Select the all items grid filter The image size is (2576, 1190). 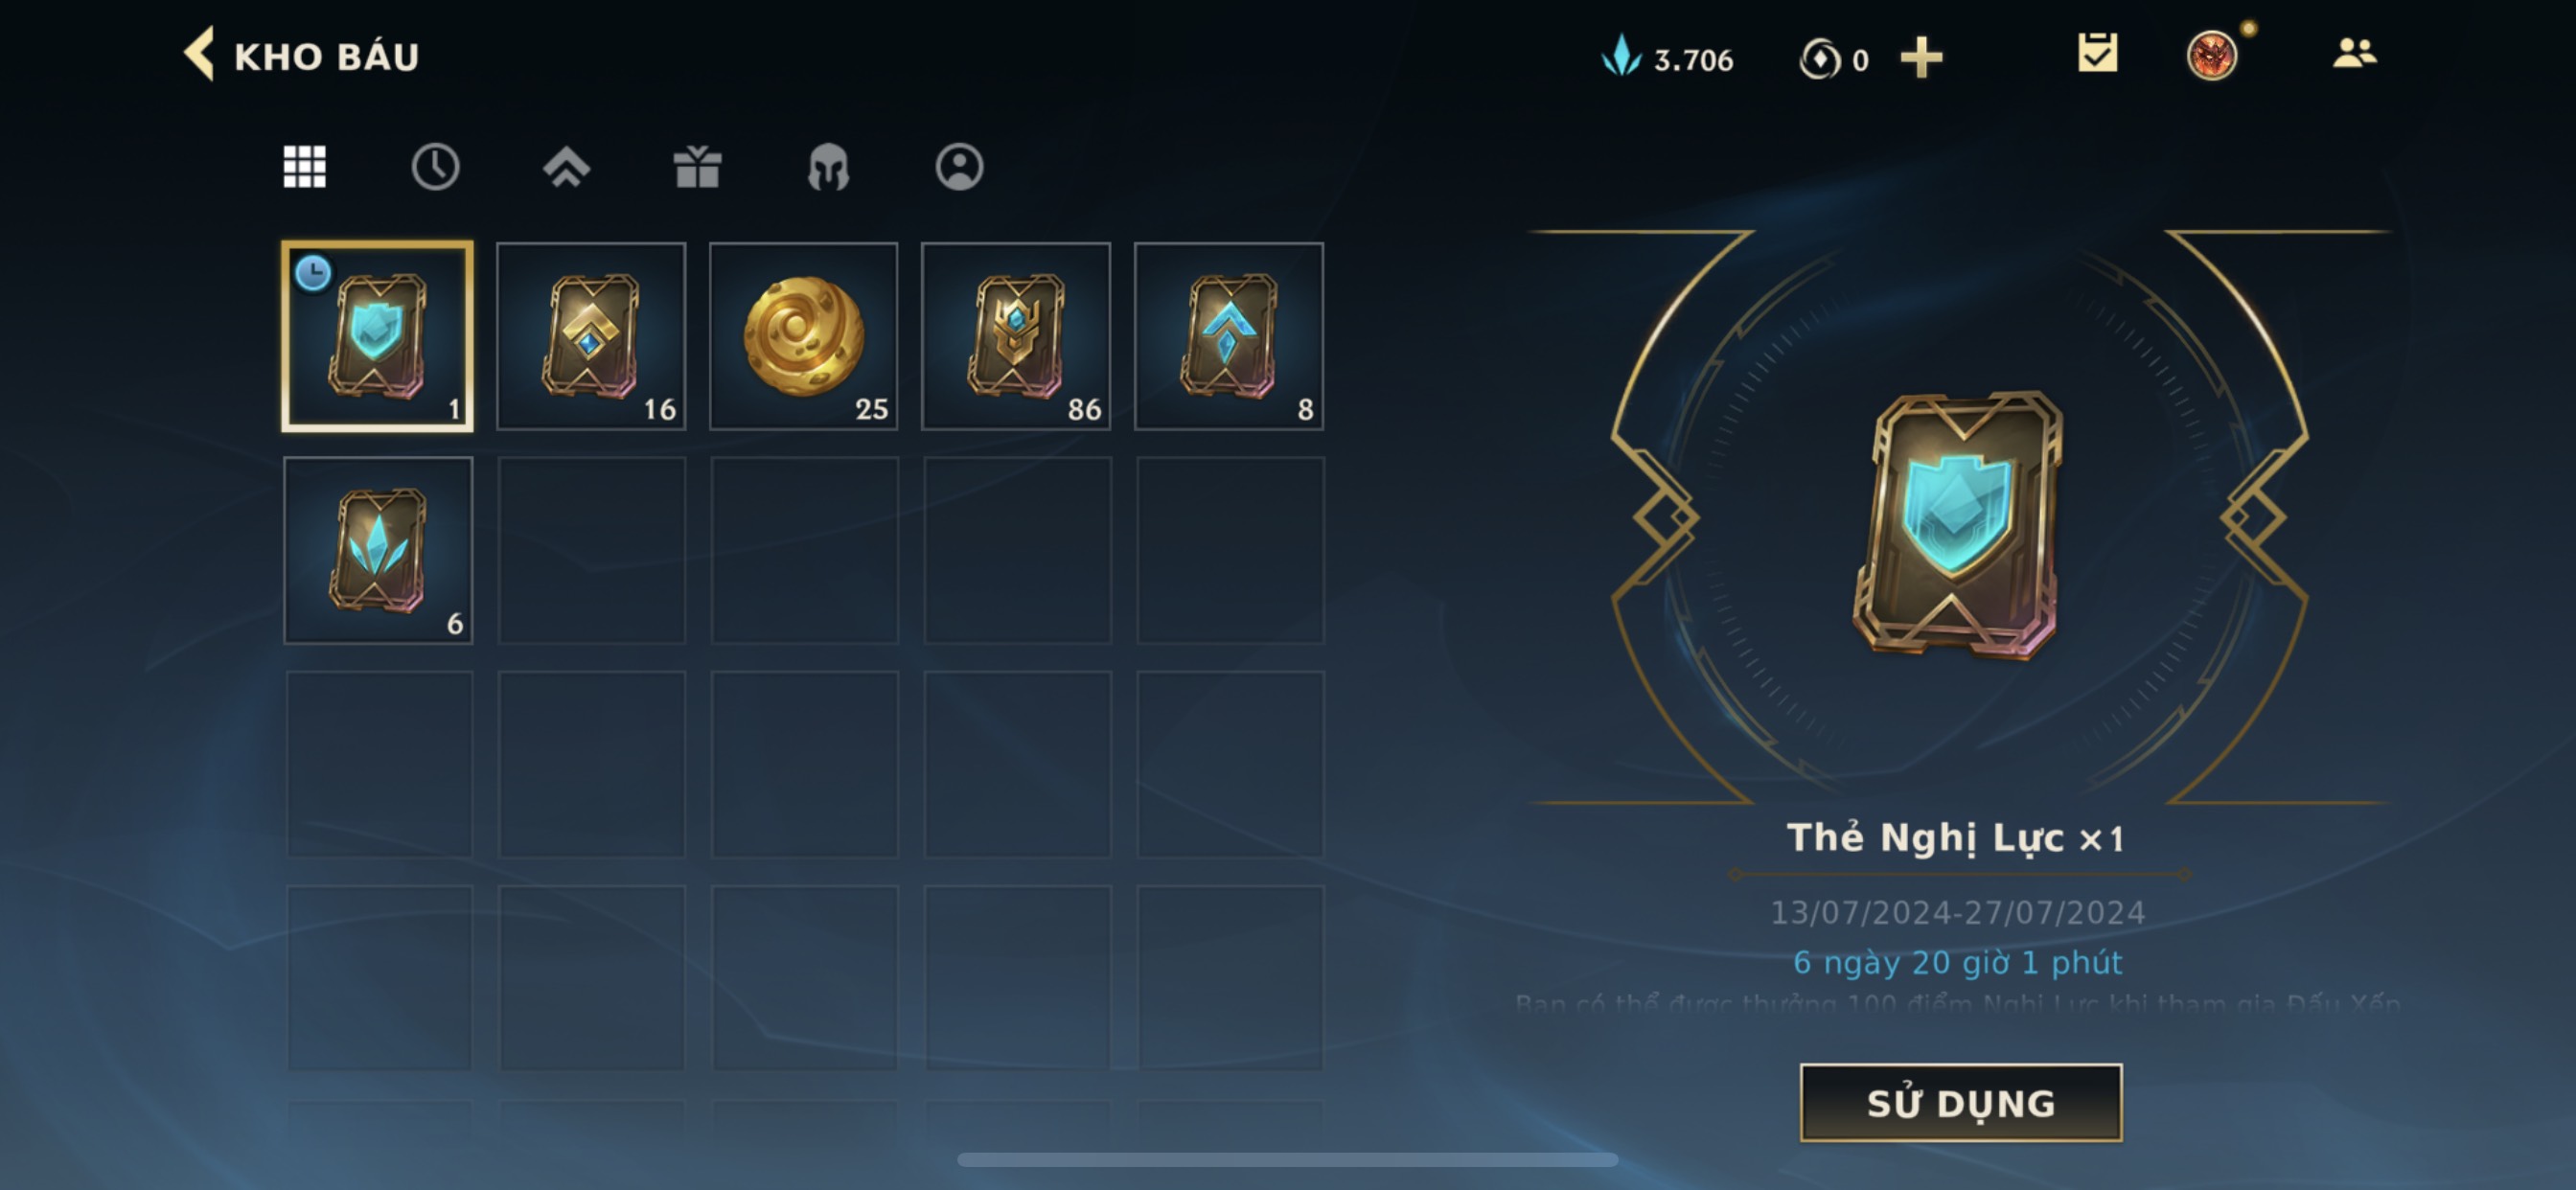point(304,166)
